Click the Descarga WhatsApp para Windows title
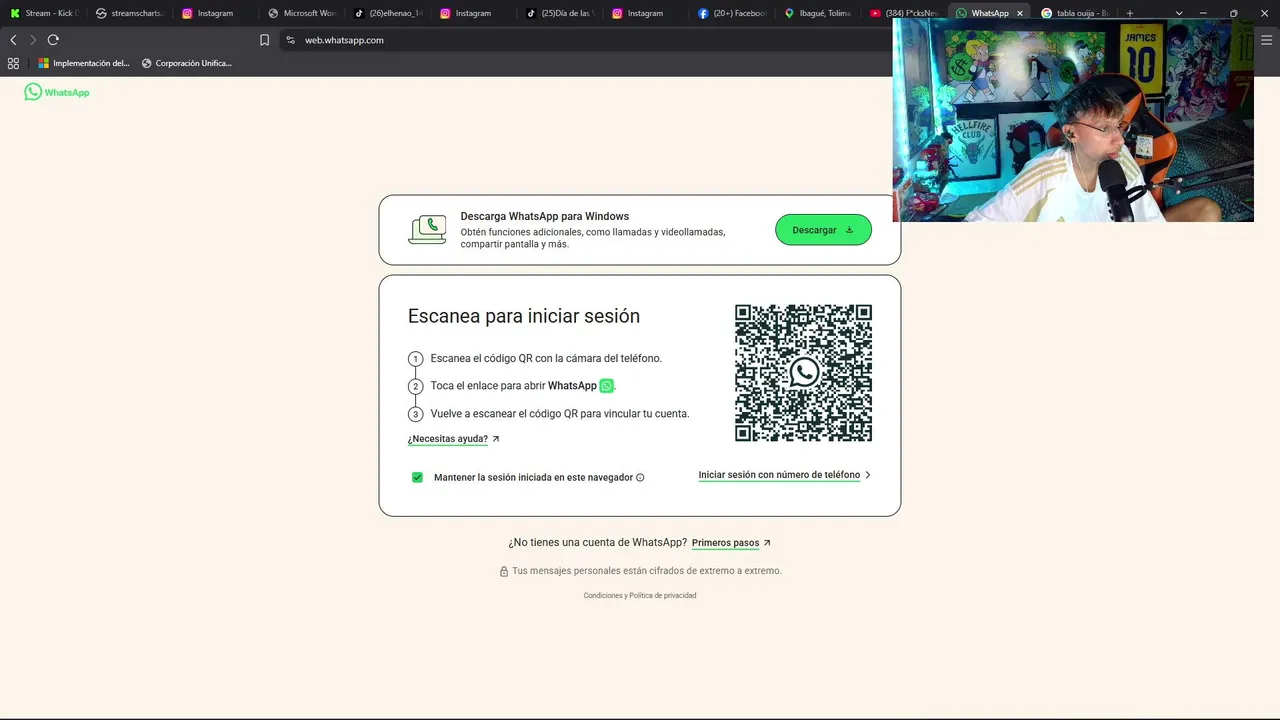Viewport: 1280px width, 720px height. (x=545, y=216)
